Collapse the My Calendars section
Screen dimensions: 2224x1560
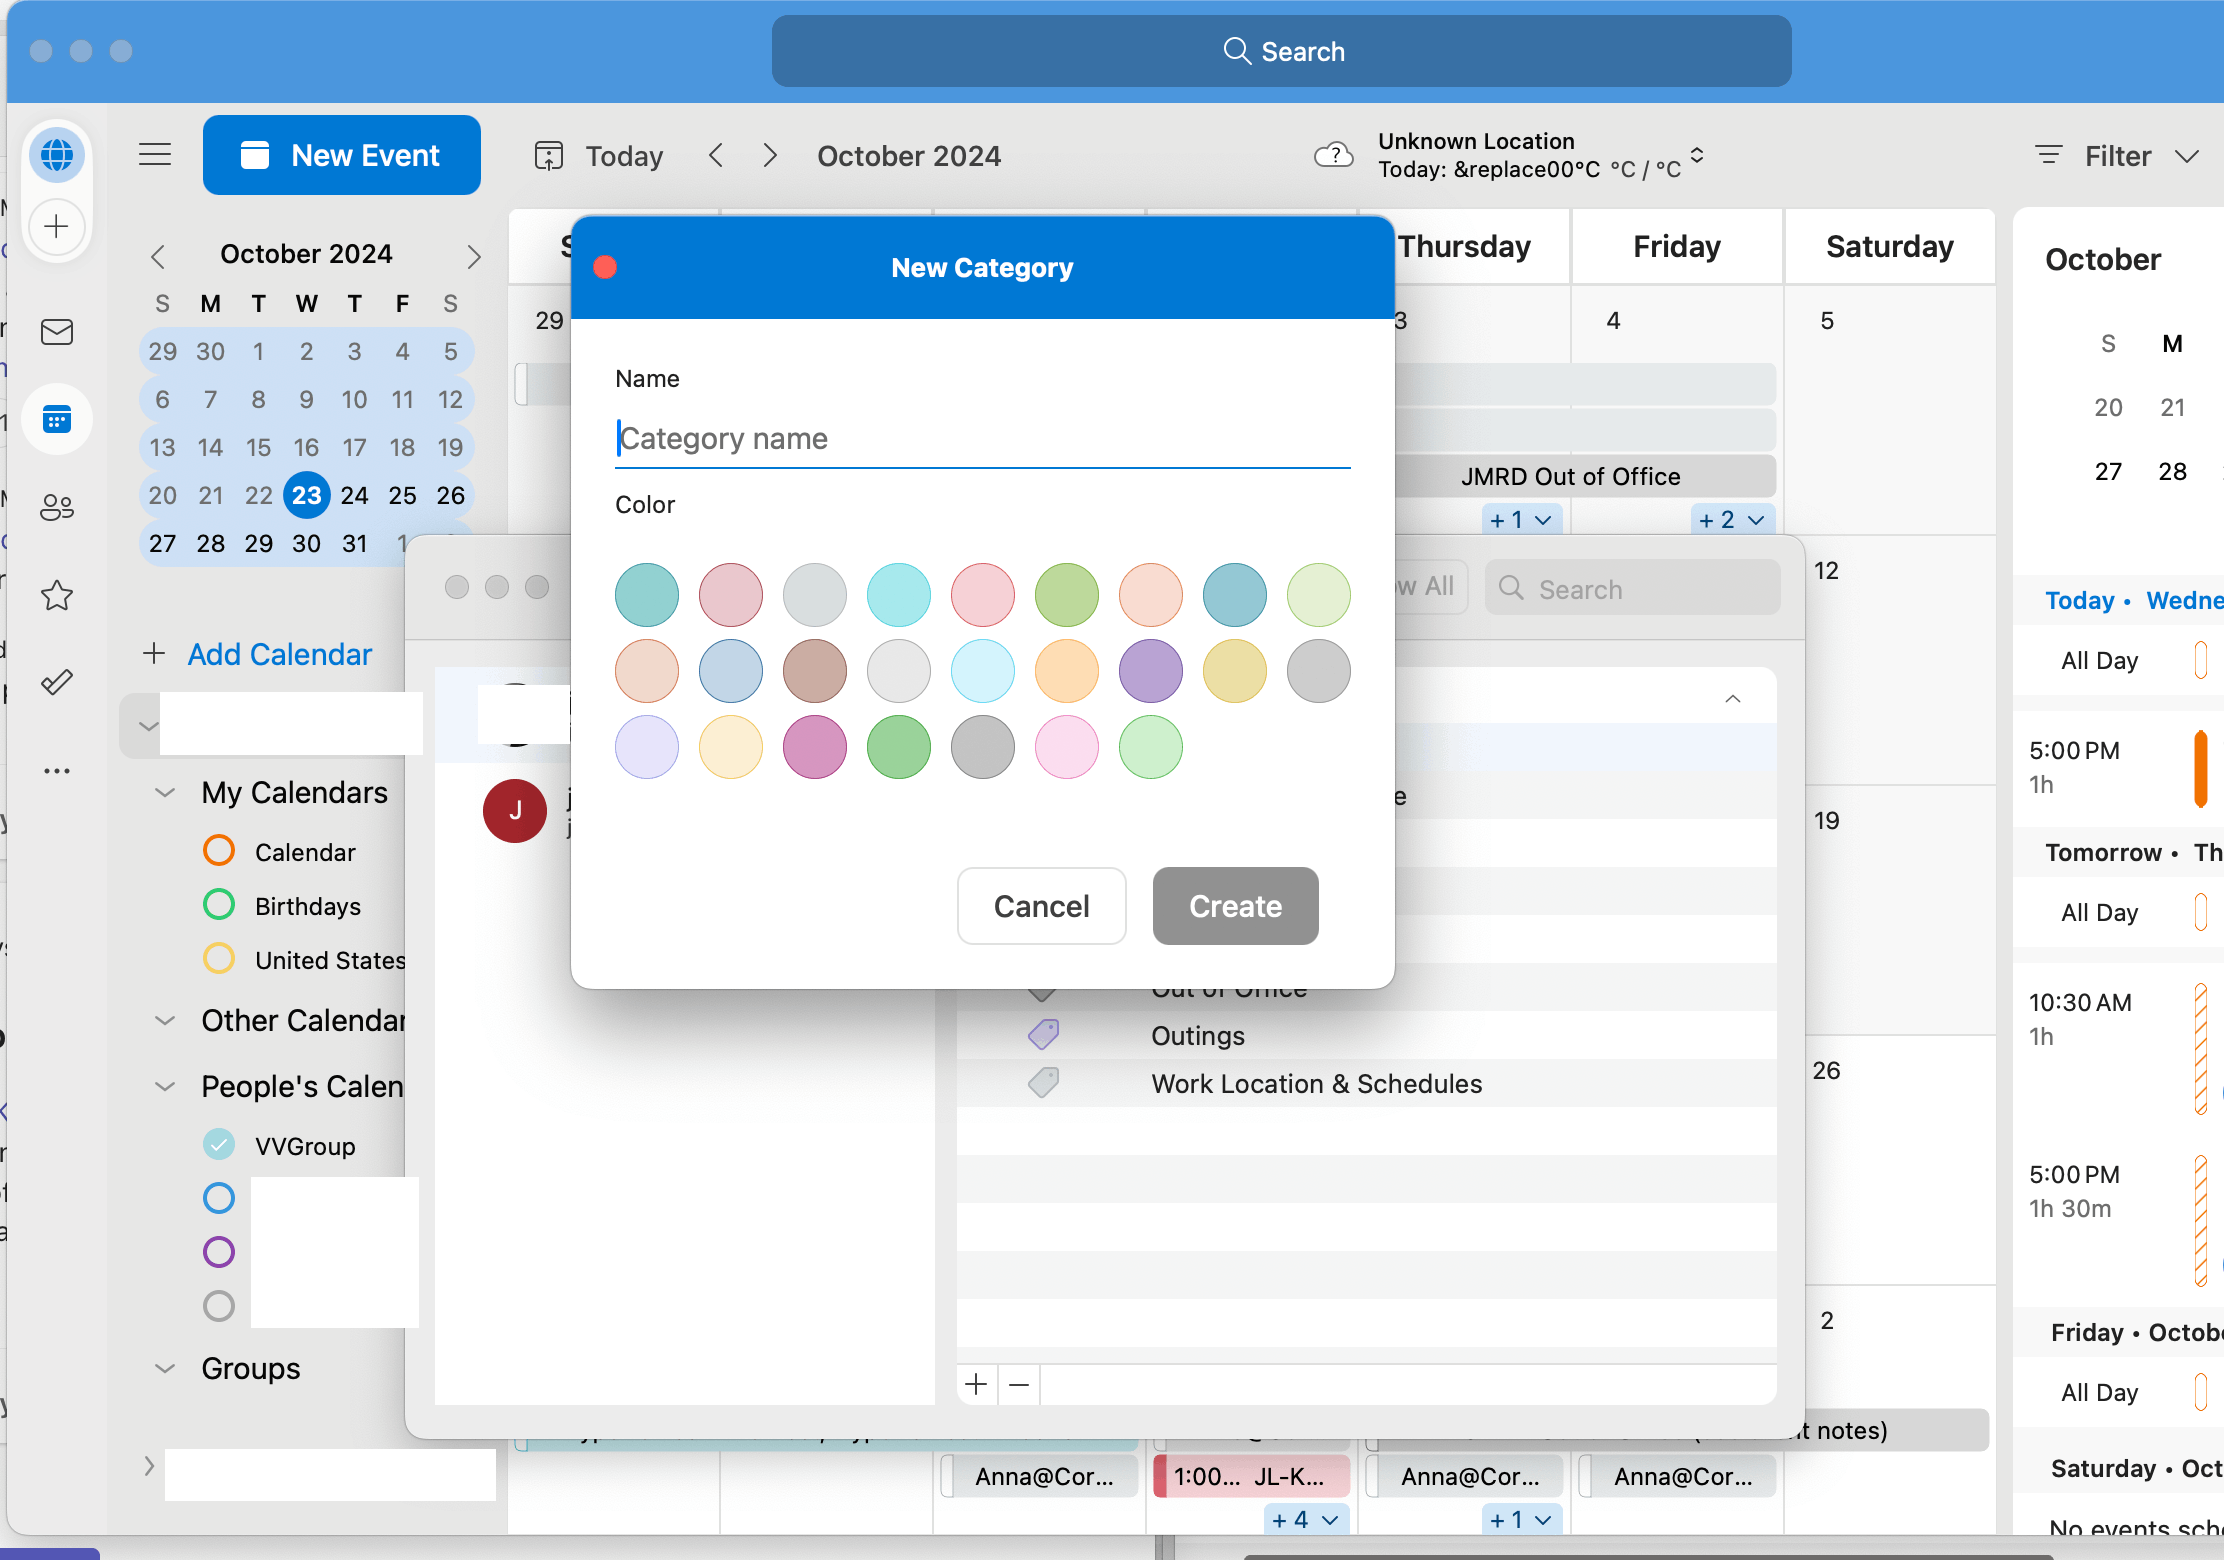click(x=165, y=793)
